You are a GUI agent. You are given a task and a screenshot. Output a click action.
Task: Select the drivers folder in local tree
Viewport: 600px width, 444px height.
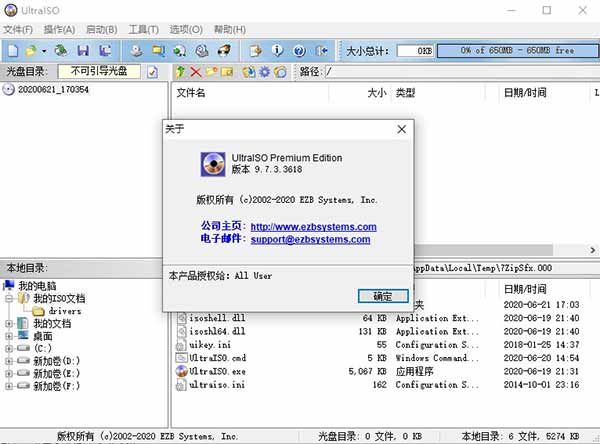(65, 311)
